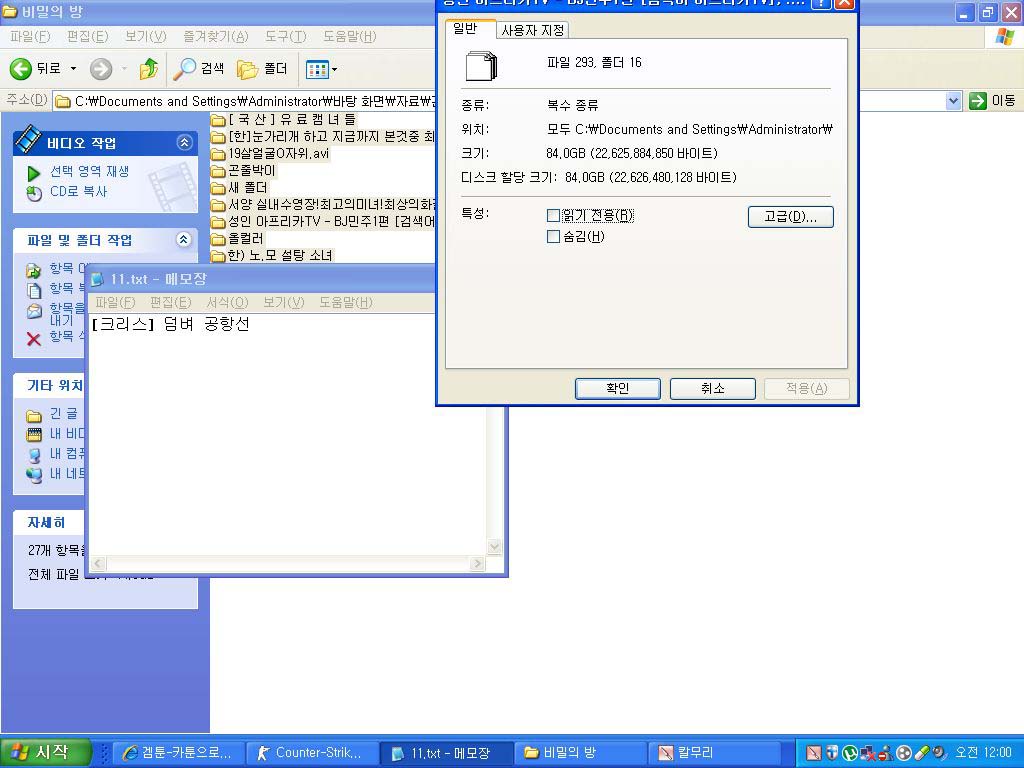This screenshot has height=768, width=1024.
Task: Open the Notepad '서식' menu
Action: (226, 302)
